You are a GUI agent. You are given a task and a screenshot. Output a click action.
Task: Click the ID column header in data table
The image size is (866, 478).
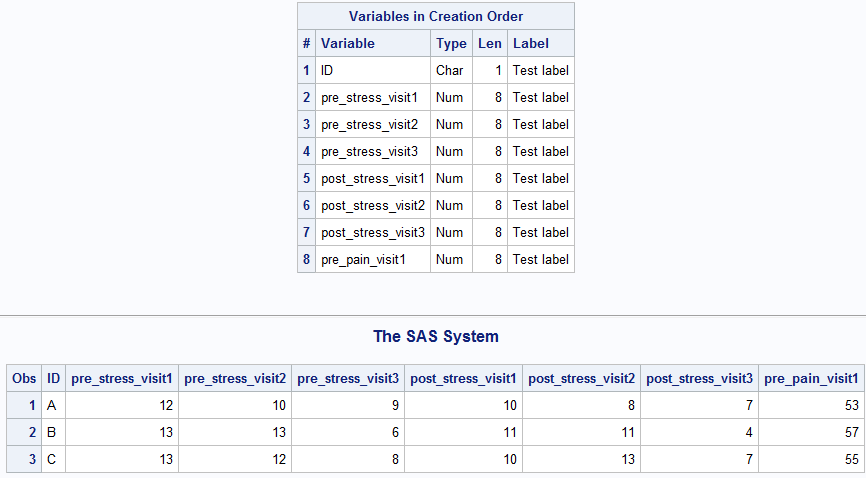coord(54,378)
